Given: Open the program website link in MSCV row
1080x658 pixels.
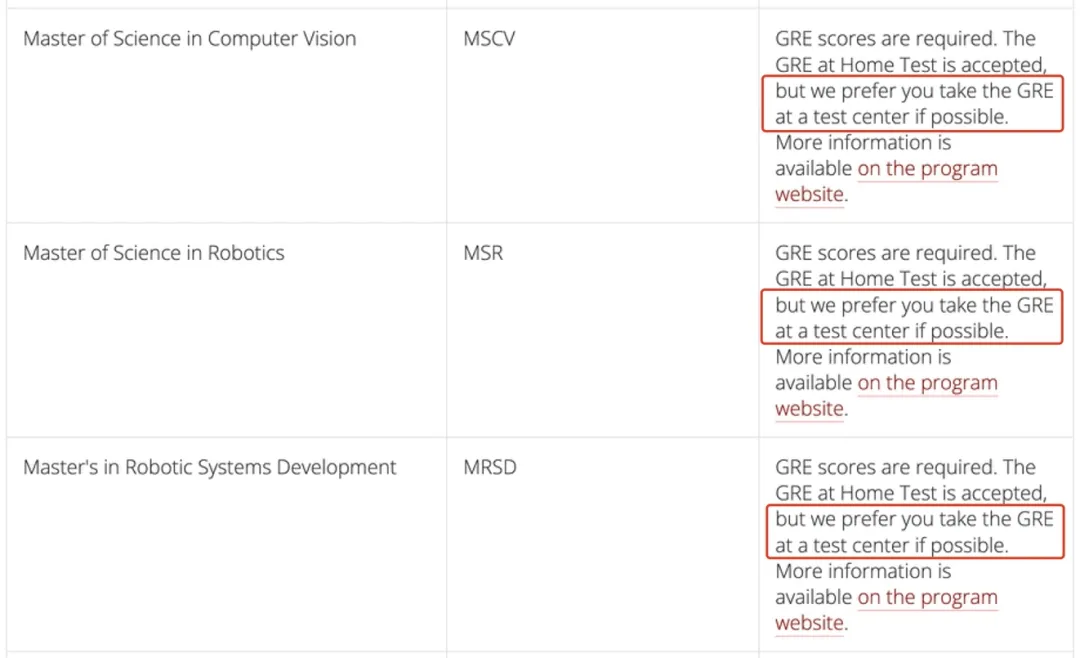Looking at the screenshot, I should click(x=927, y=169).
